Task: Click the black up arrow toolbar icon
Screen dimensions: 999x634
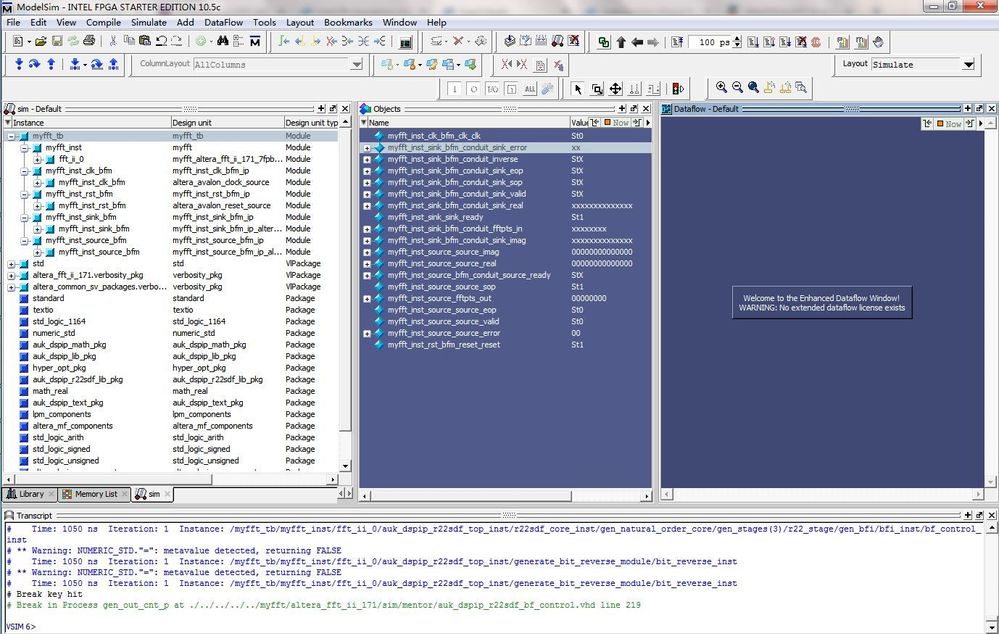Action: 621,43
